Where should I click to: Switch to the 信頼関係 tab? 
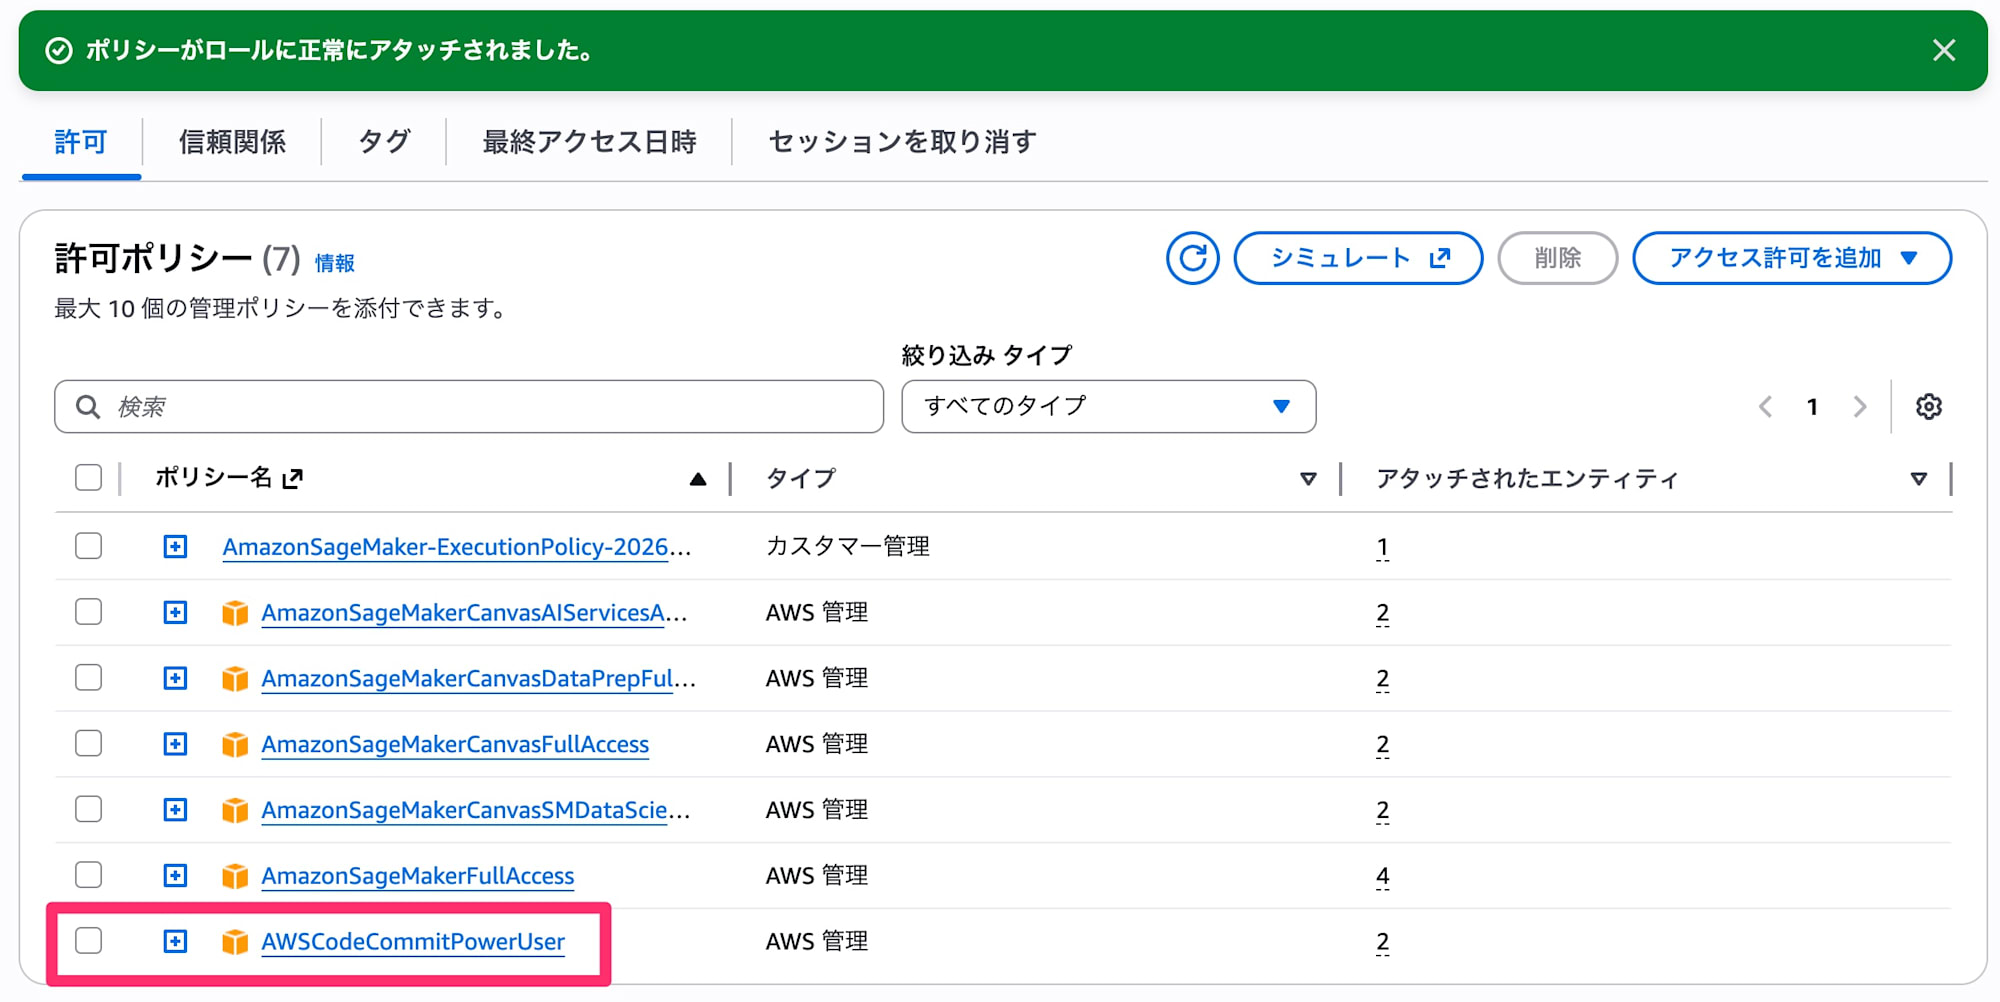(232, 142)
